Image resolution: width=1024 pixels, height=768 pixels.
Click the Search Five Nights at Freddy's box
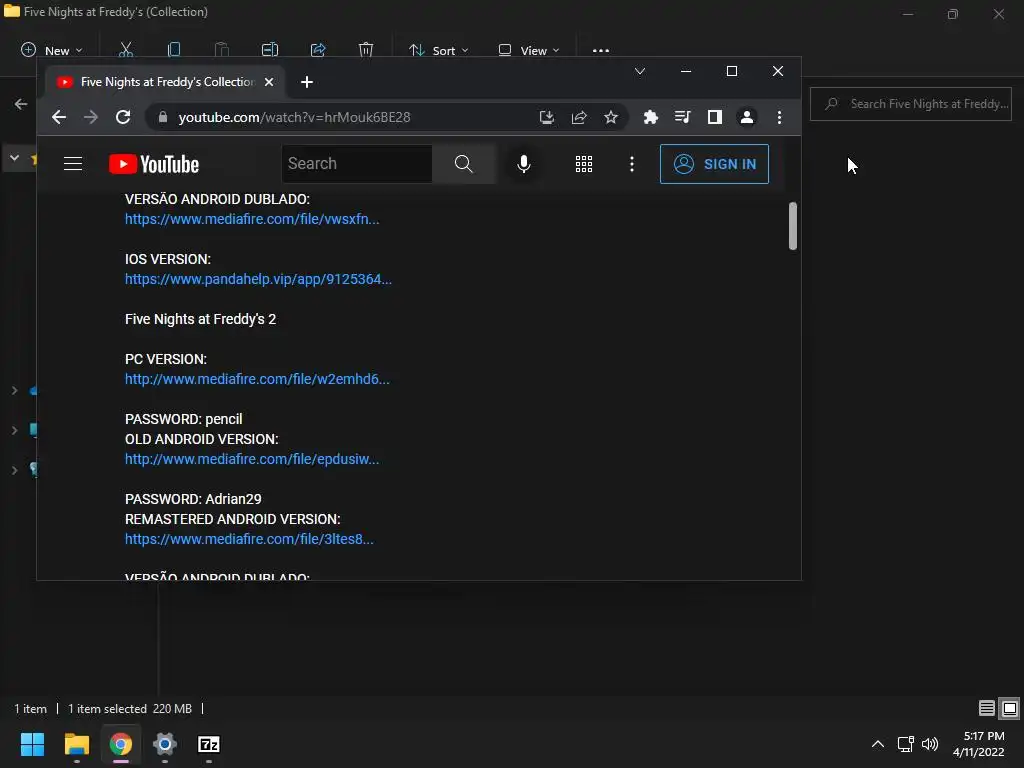[910, 104]
